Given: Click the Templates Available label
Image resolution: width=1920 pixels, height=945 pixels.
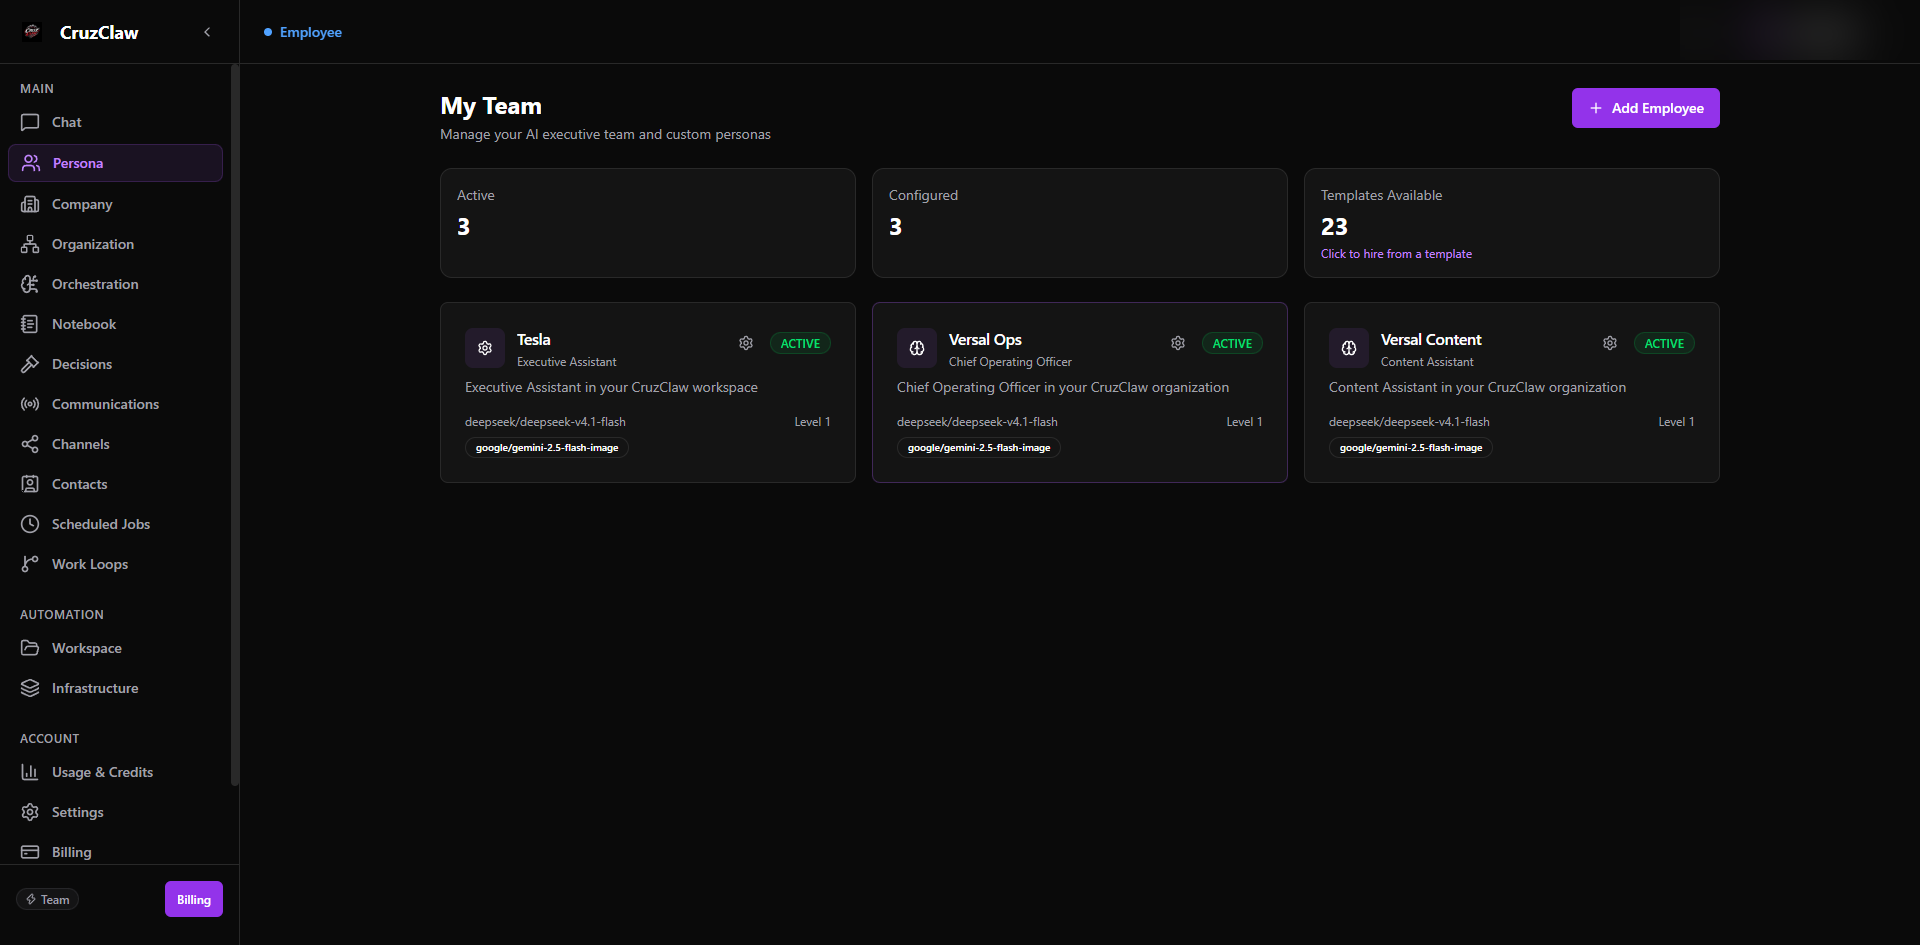Looking at the screenshot, I should coord(1381,195).
